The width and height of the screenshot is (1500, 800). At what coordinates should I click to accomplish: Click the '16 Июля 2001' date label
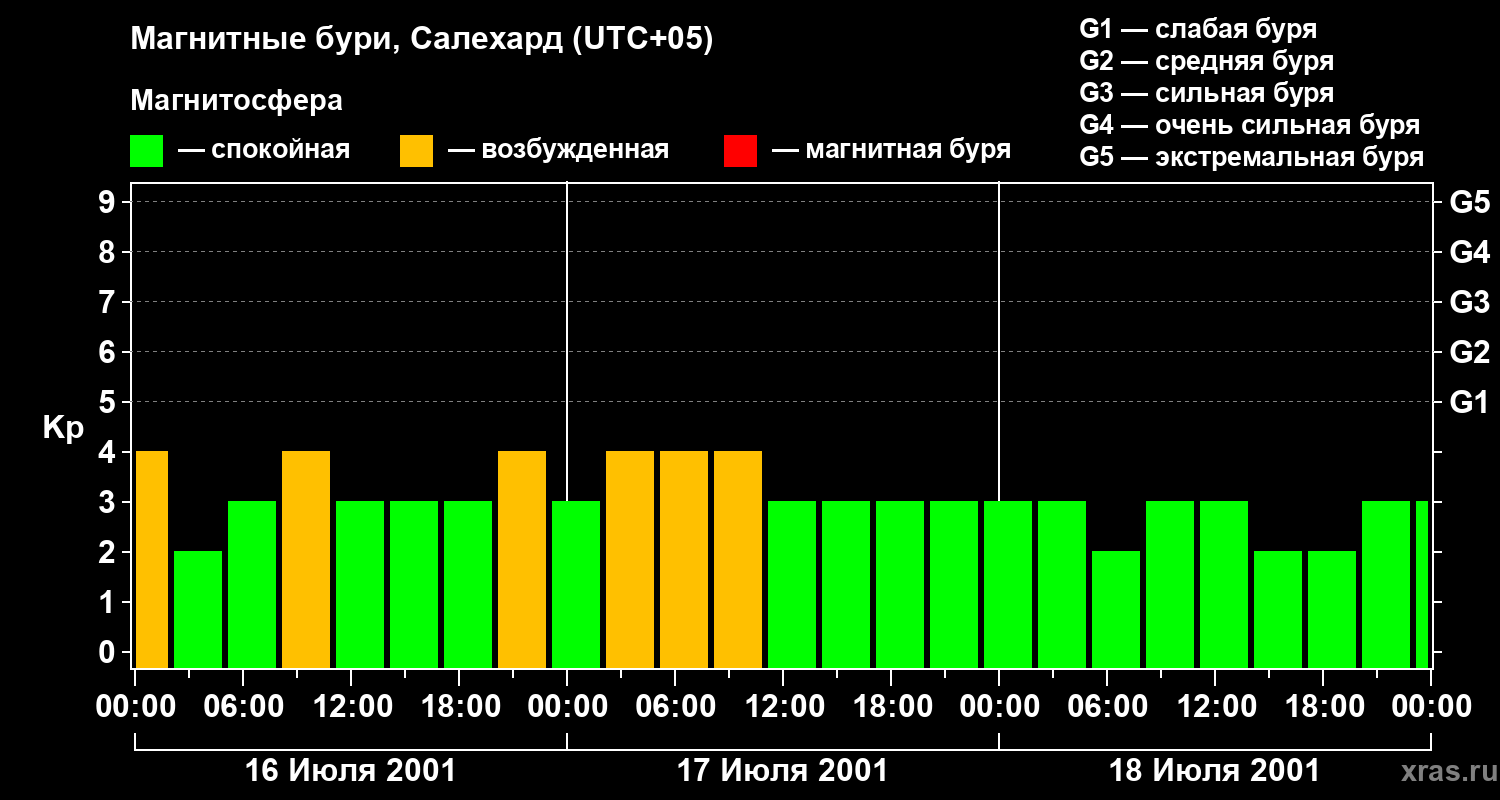point(350,771)
